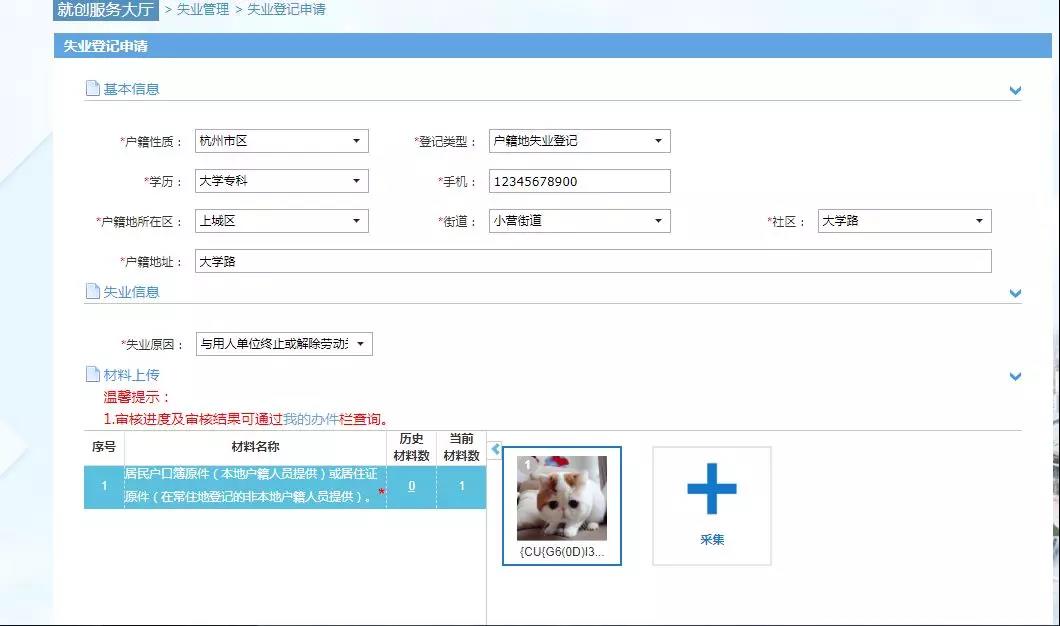
Task: Click the left arrow beside material table
Action: tap(495, 450)
